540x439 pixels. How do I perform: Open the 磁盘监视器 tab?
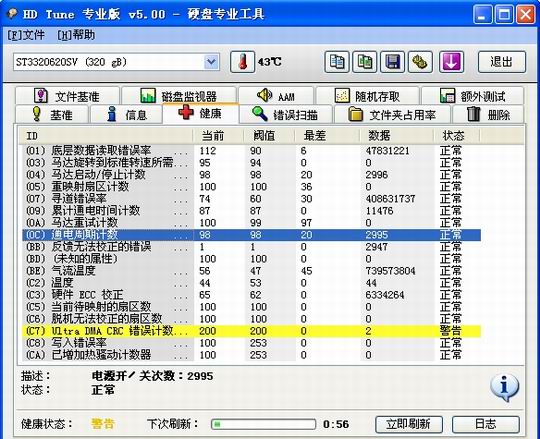179,96
